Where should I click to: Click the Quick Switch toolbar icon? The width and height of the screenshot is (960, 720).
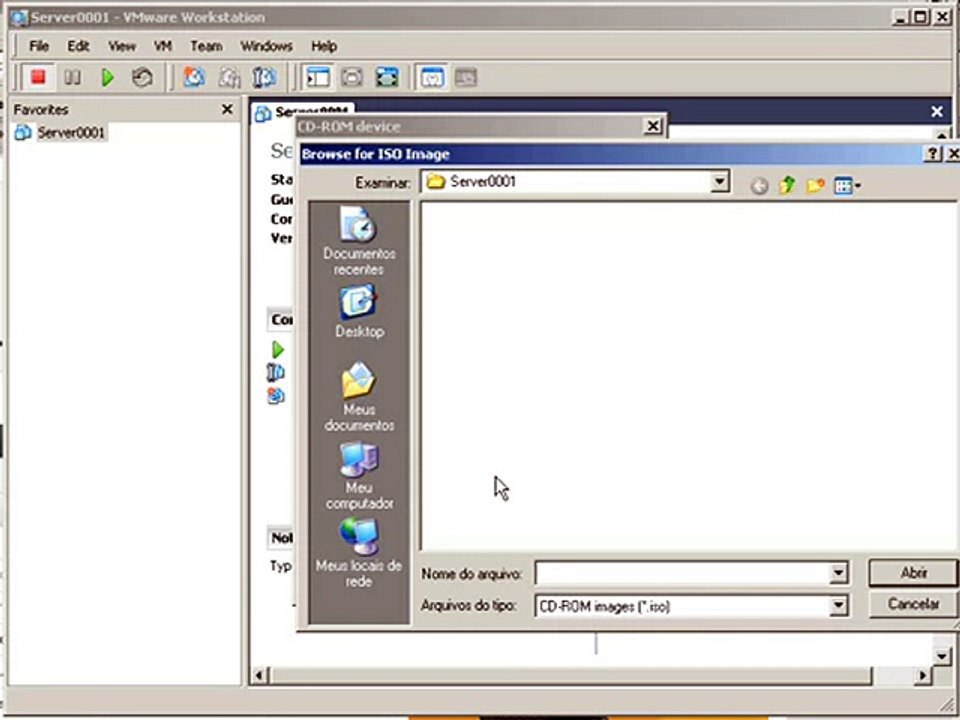(352, 77)
